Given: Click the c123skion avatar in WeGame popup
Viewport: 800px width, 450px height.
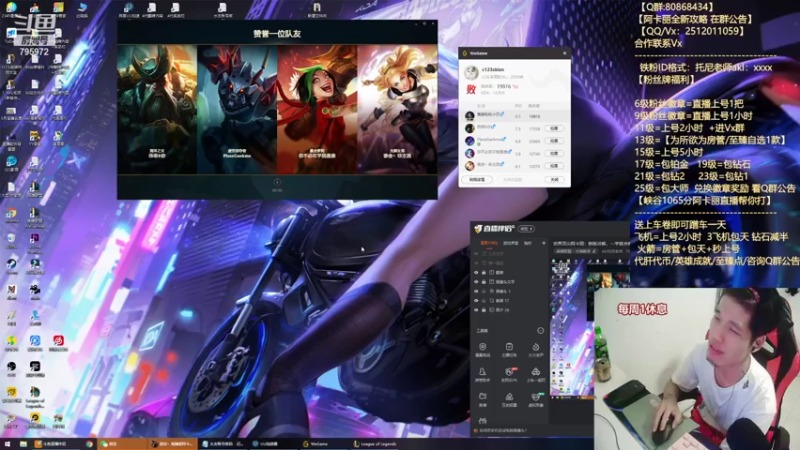Looking at the screenshot, I should pos(470,72).
